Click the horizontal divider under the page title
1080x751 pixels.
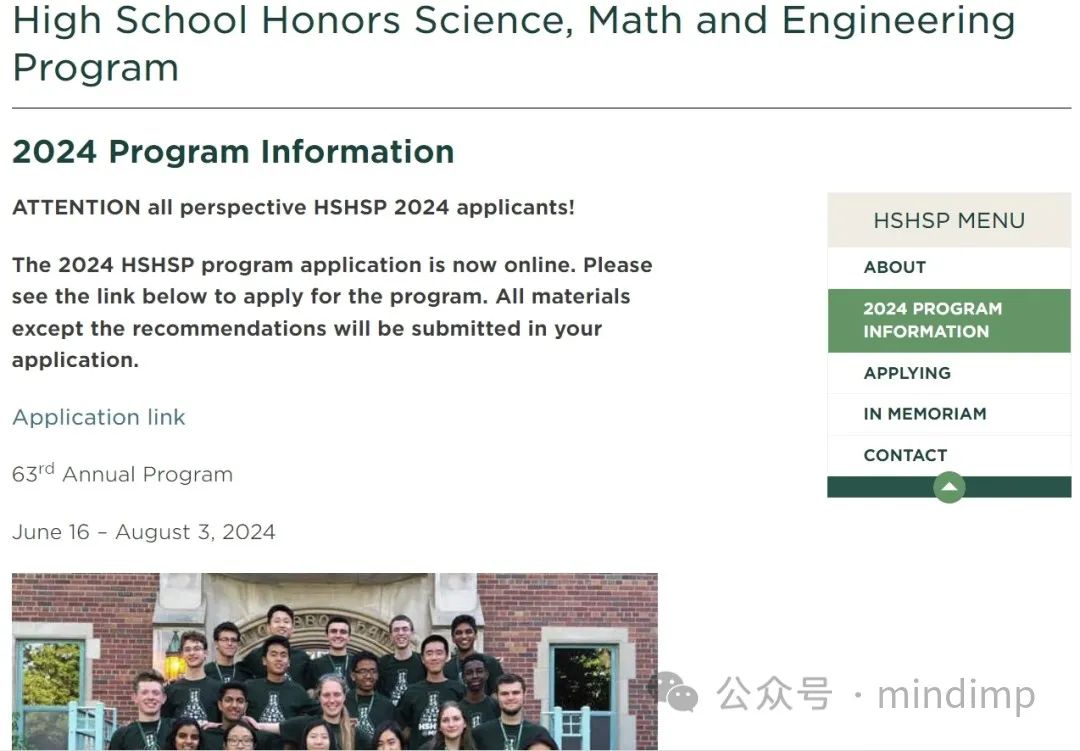540,107
